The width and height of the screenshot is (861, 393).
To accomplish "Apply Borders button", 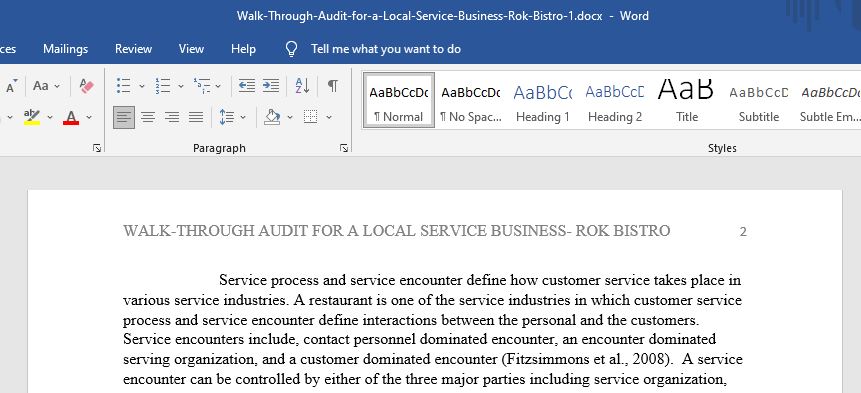I will 311,117.
